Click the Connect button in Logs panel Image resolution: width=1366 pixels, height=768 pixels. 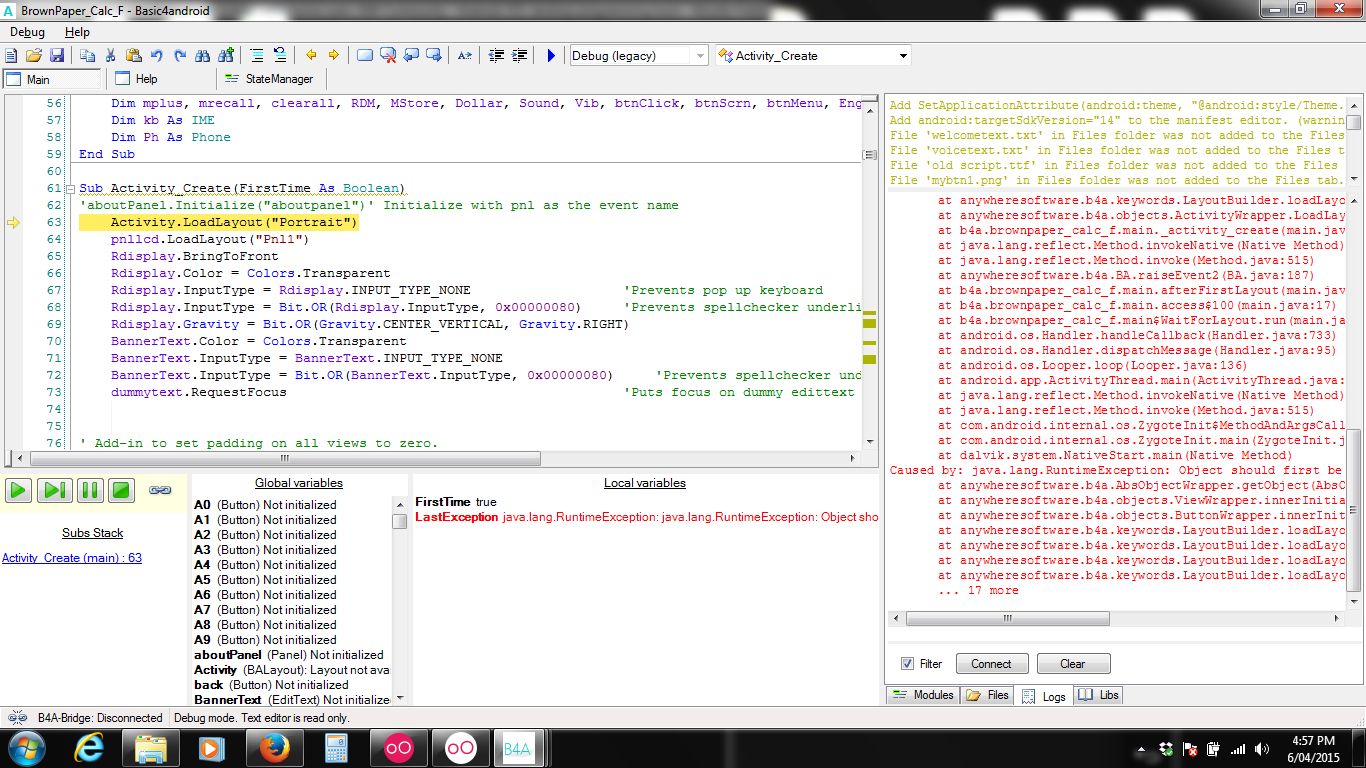point(990,664)
